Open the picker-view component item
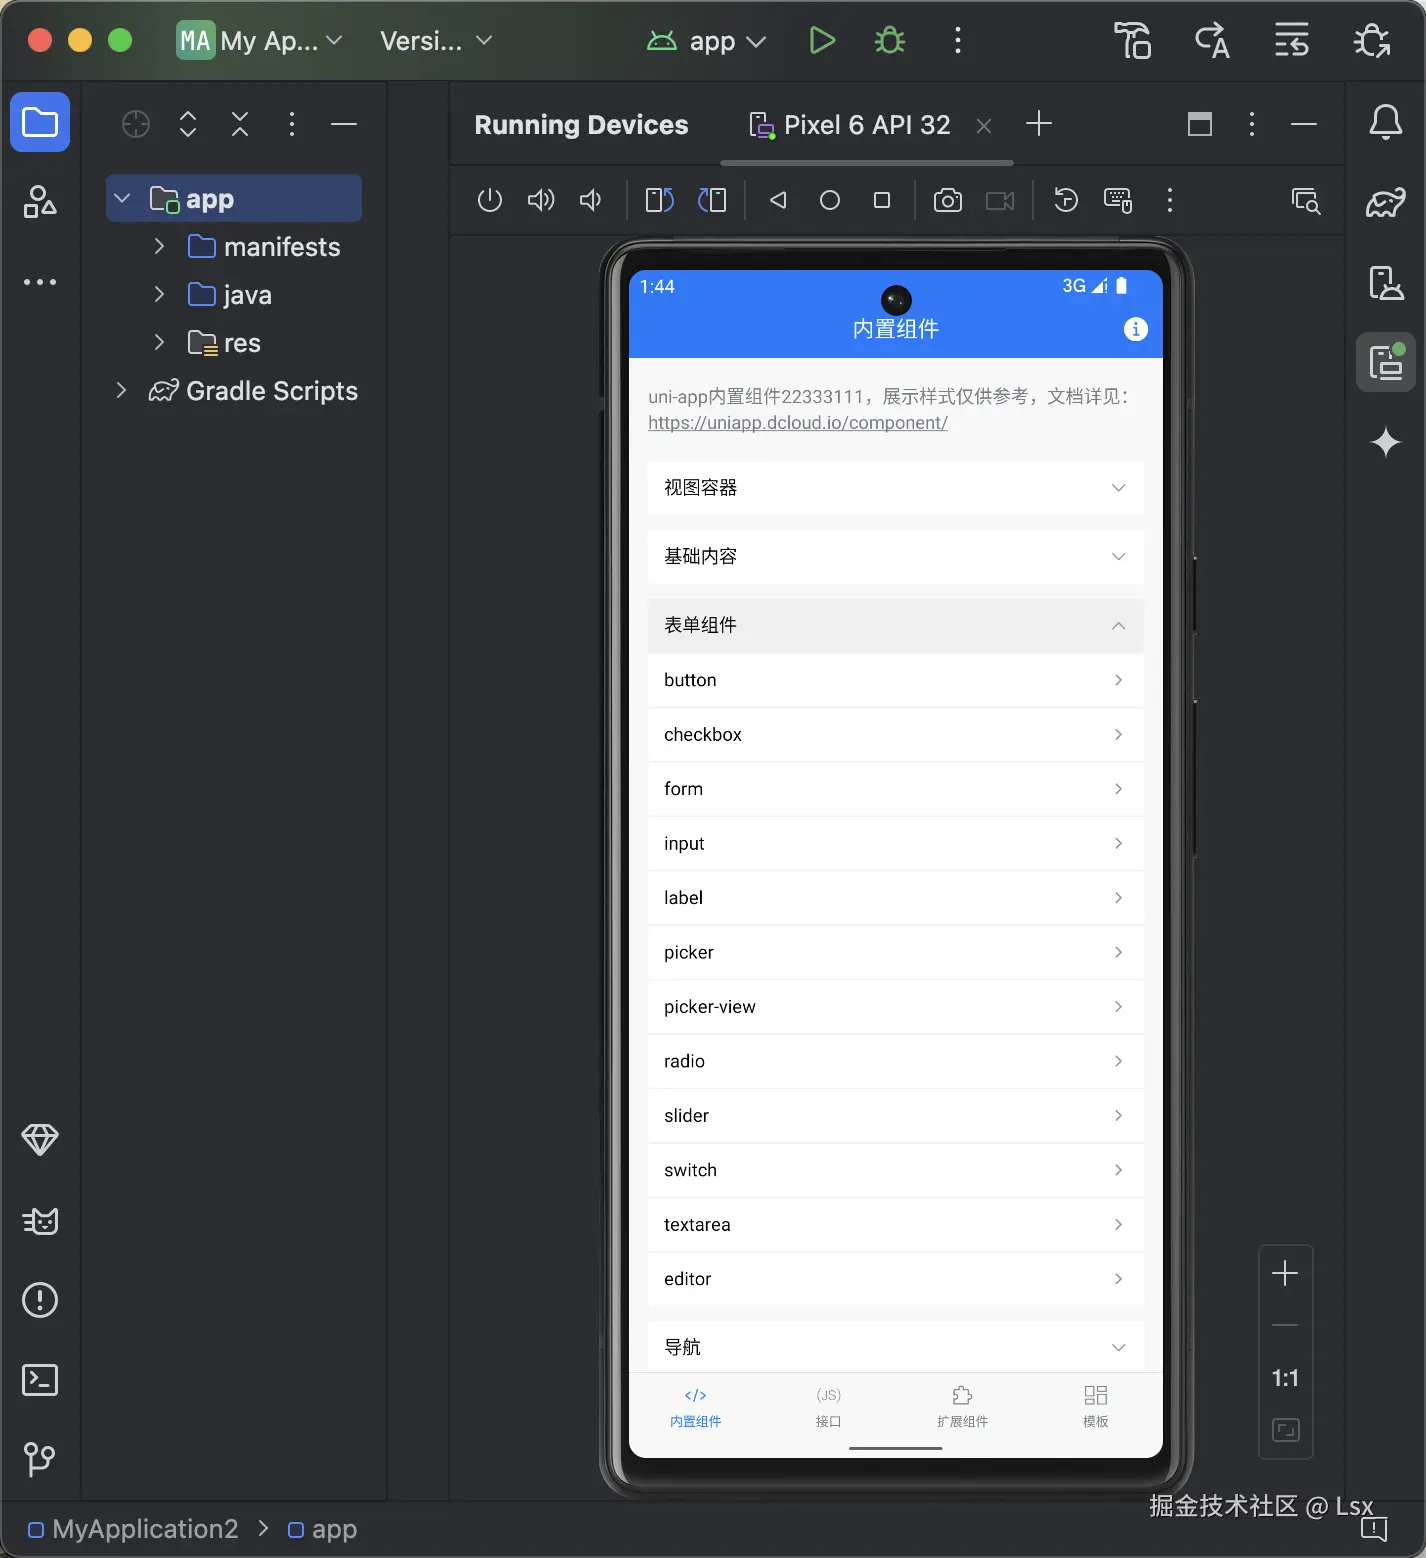 (895, 1007)
